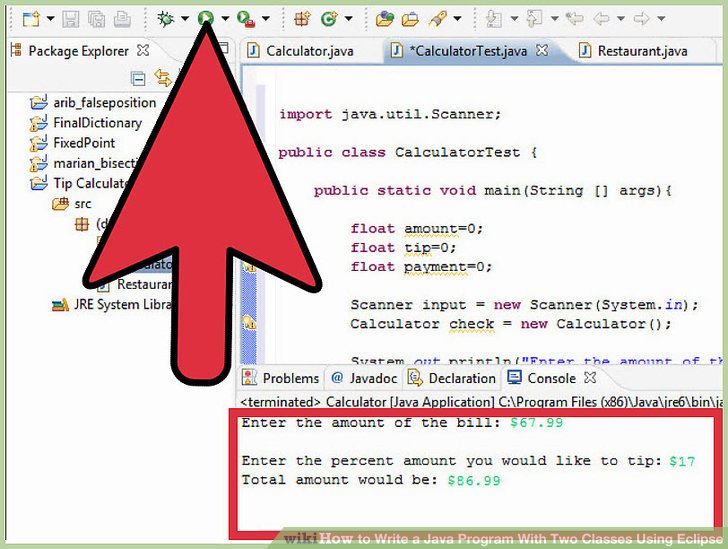Click the Open Type icon
Viewport: 728px width, 549px height.
tap(385, 19)
